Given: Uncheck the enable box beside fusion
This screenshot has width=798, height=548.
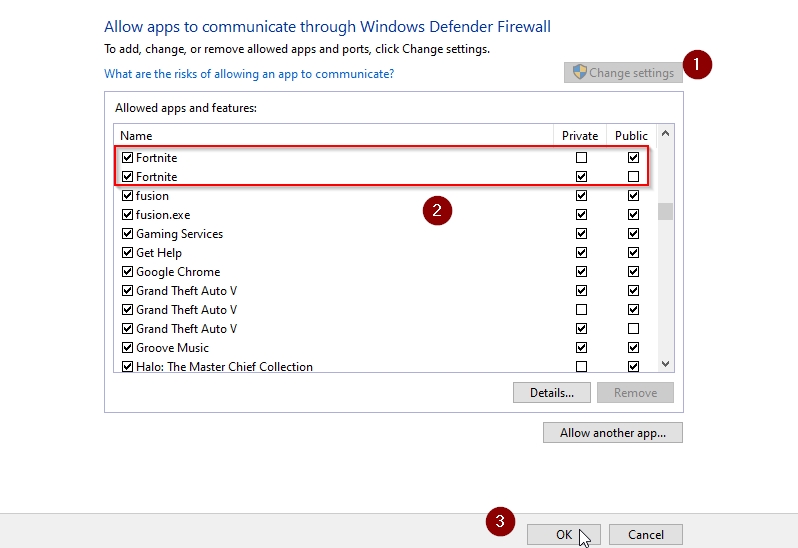Looking at the screenshot, I should pyautogui.click(x=127, y=196).
